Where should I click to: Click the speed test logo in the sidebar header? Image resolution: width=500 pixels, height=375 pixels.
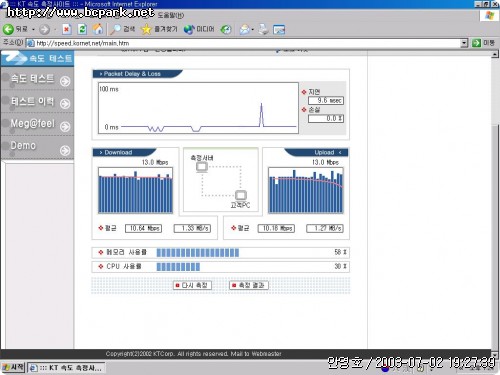click(x=37, y=59)
